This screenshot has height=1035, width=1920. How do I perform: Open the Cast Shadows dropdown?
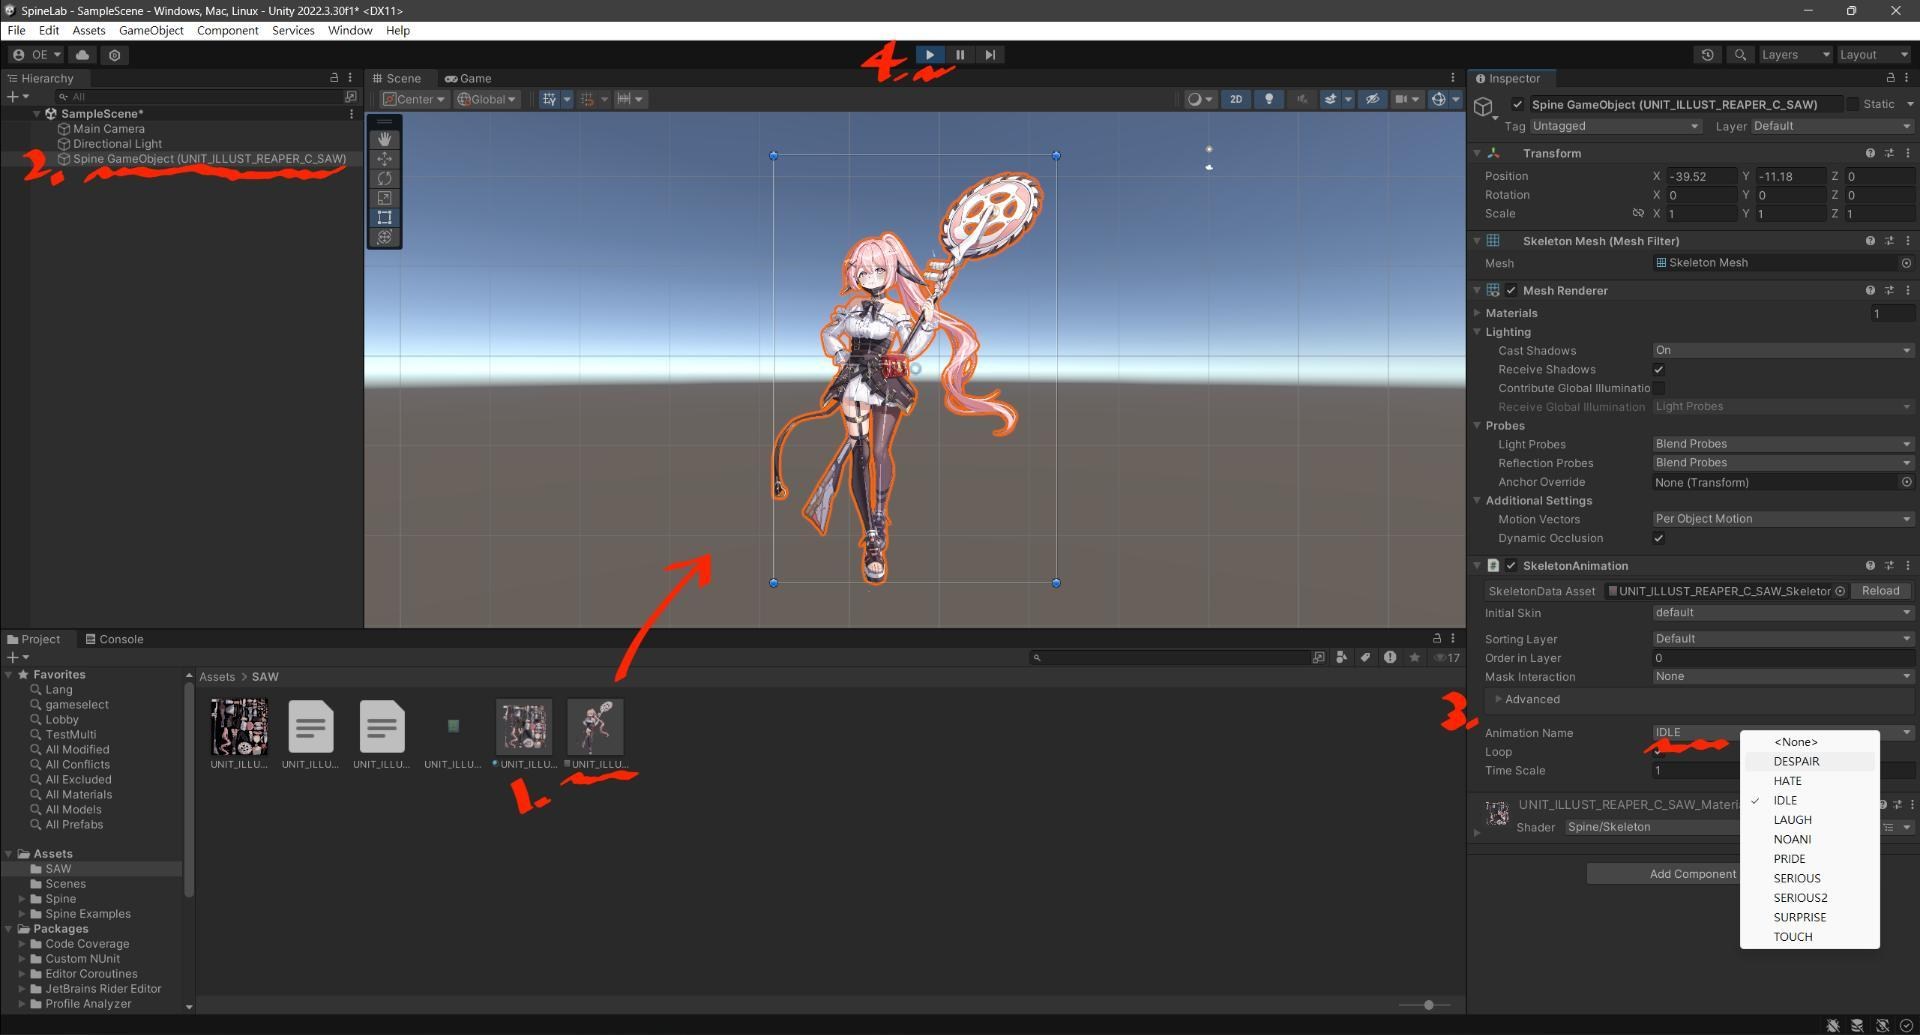(x=1783, y=350)
